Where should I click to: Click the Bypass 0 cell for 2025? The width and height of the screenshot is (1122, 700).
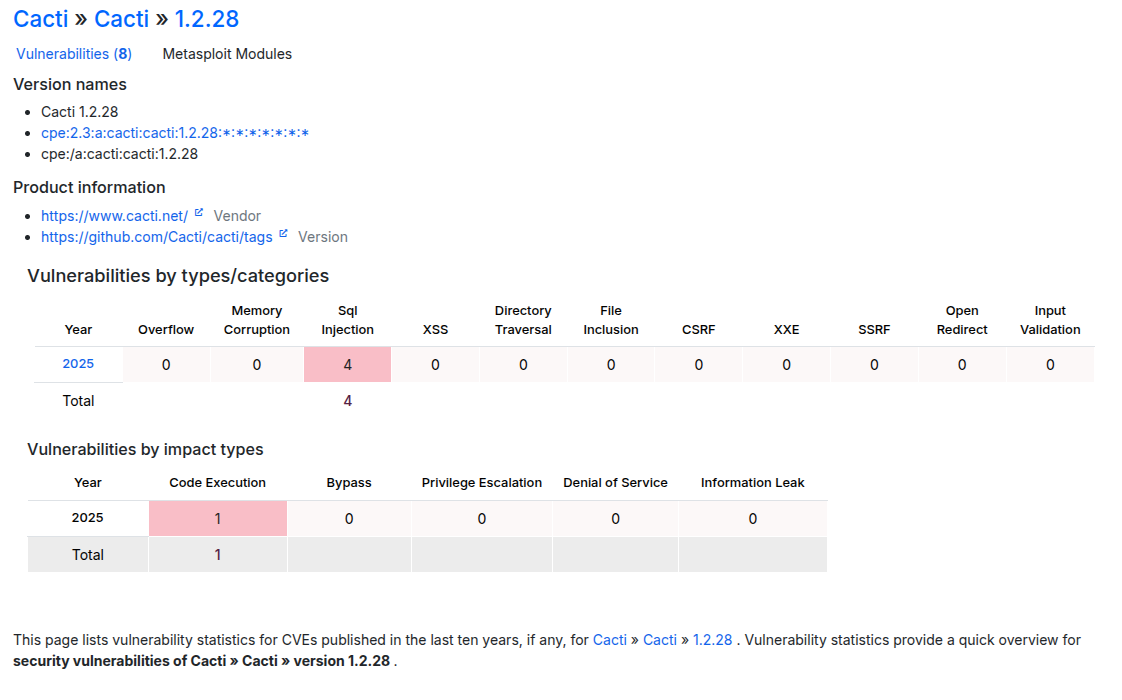(348, 518)
